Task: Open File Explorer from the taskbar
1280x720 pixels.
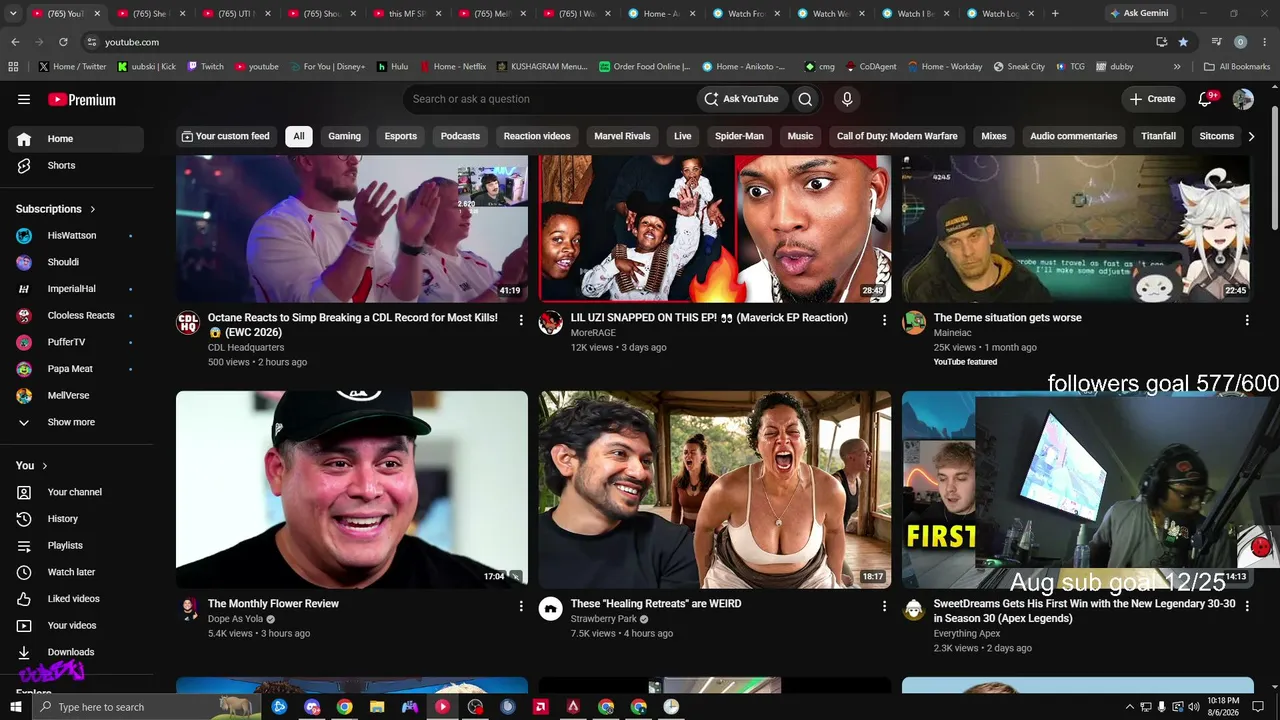Action: click(377, 707)
